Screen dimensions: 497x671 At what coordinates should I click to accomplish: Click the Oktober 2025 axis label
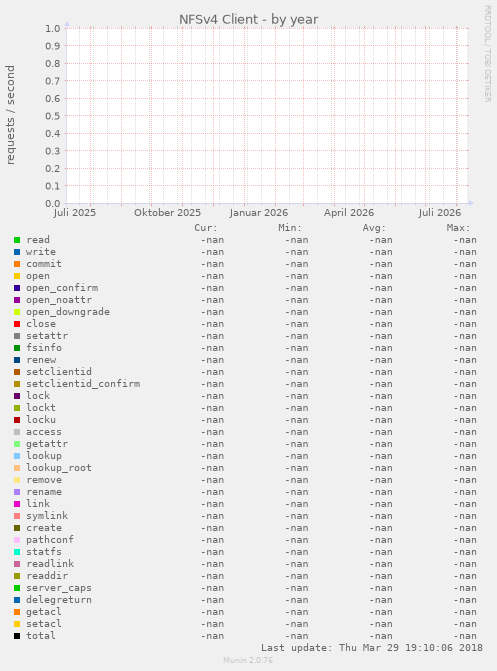[167, 213]
